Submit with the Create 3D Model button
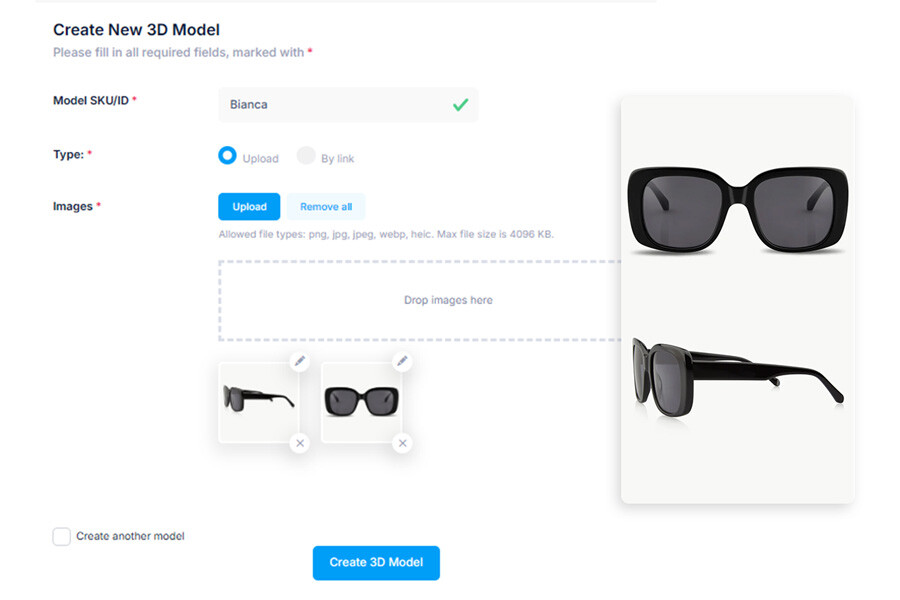 376,562
